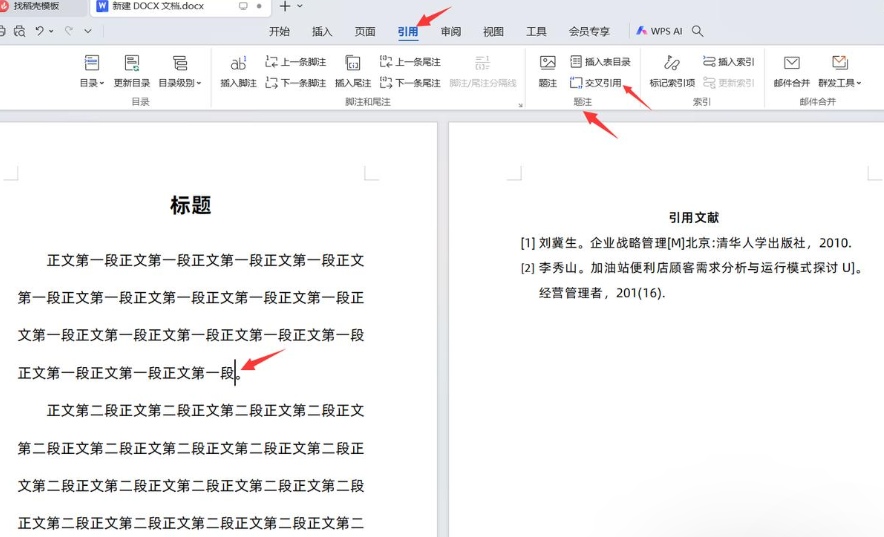The width and height of the screenshot is (884, 537).
Task: Click the 邮件合并 mail merge icon
Action: click(x=791, y=64)
